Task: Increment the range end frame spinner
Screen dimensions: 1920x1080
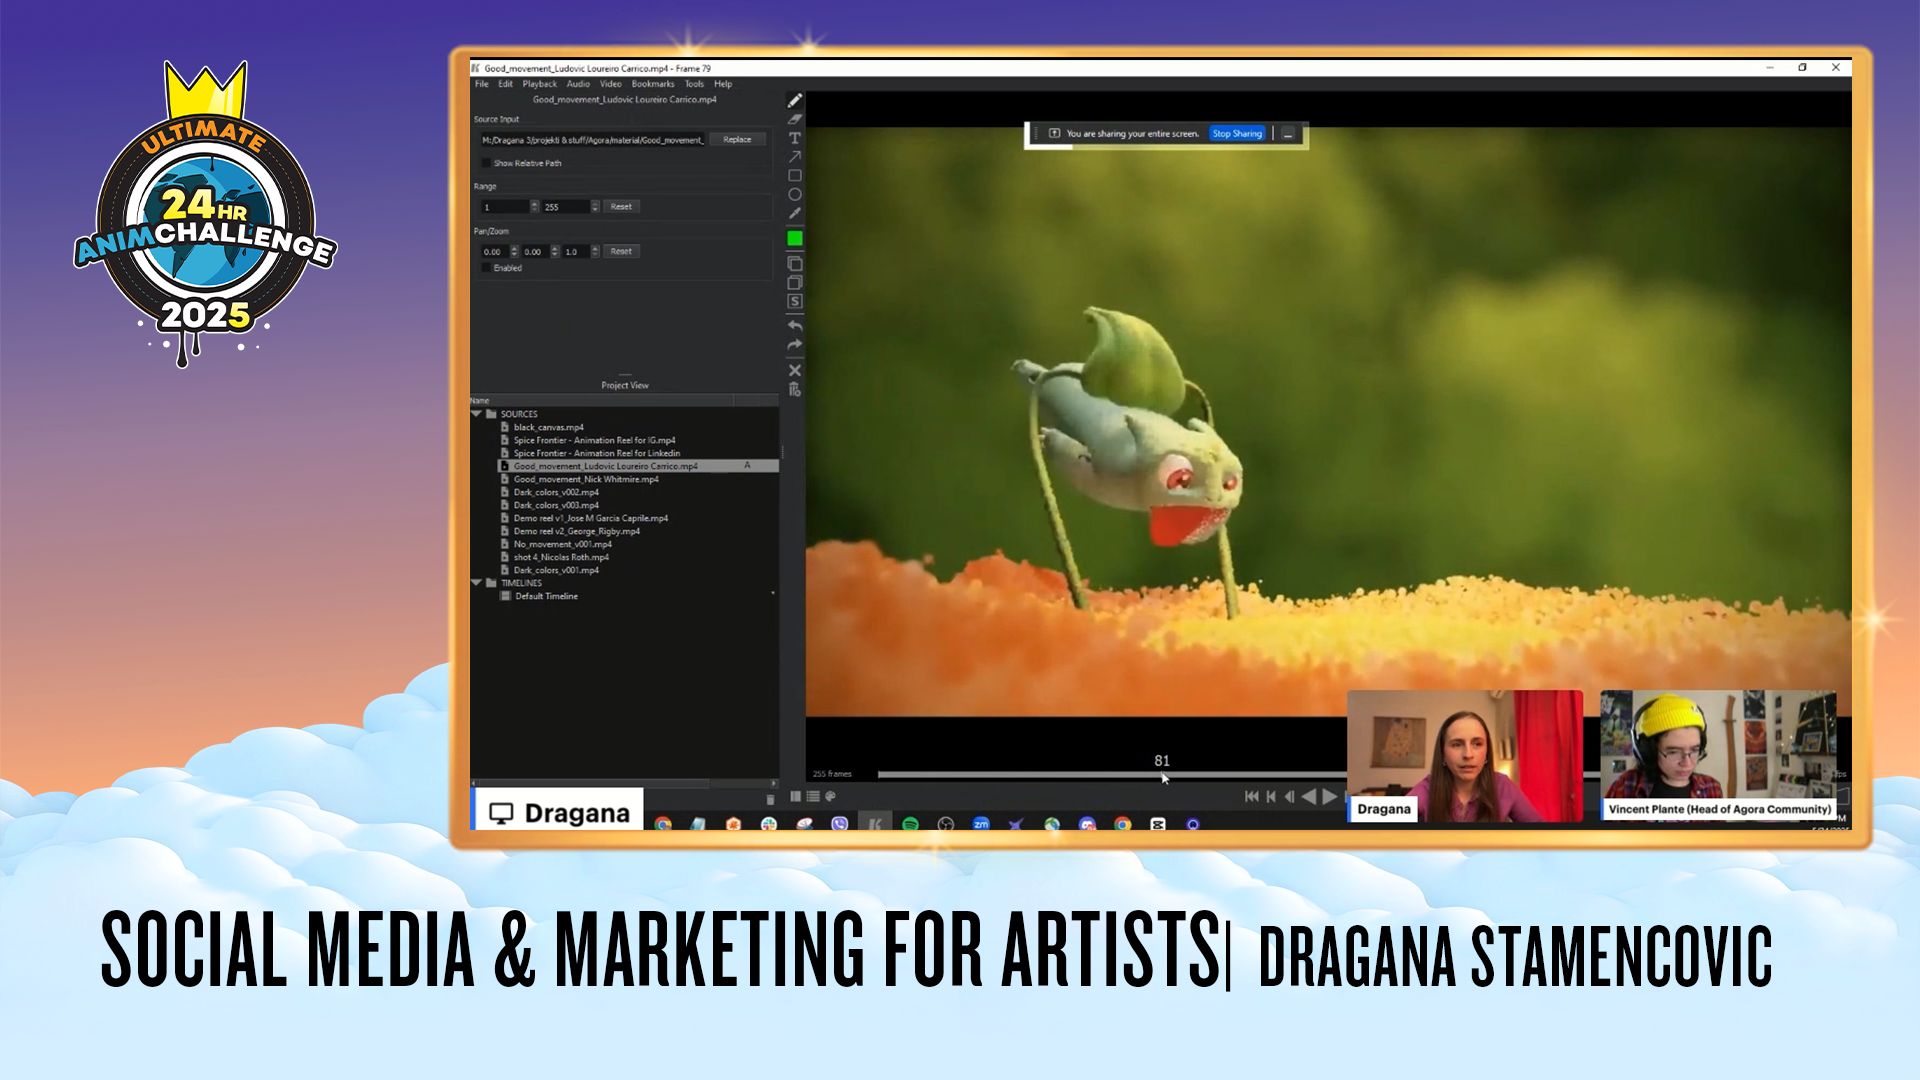Action: 595,203
